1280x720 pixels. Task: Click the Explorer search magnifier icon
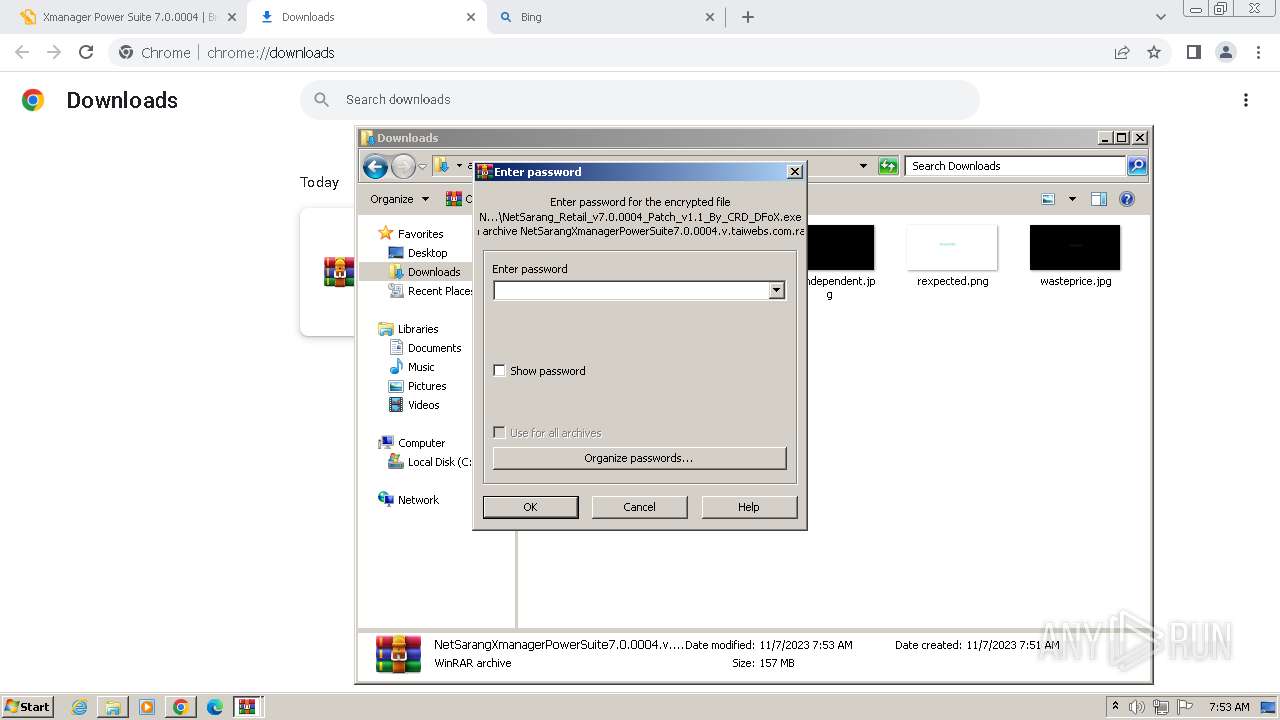tap(1137, 166)
